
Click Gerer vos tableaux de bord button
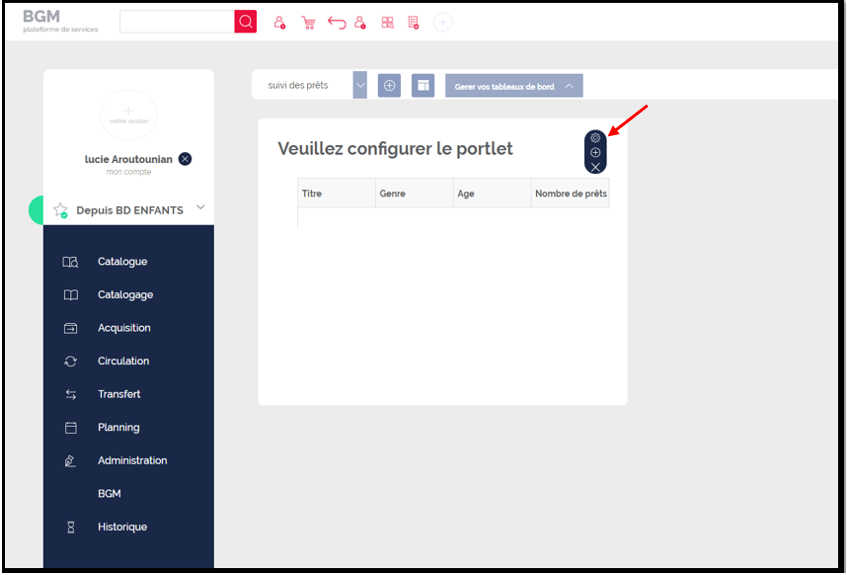click(x=514, y=86)
